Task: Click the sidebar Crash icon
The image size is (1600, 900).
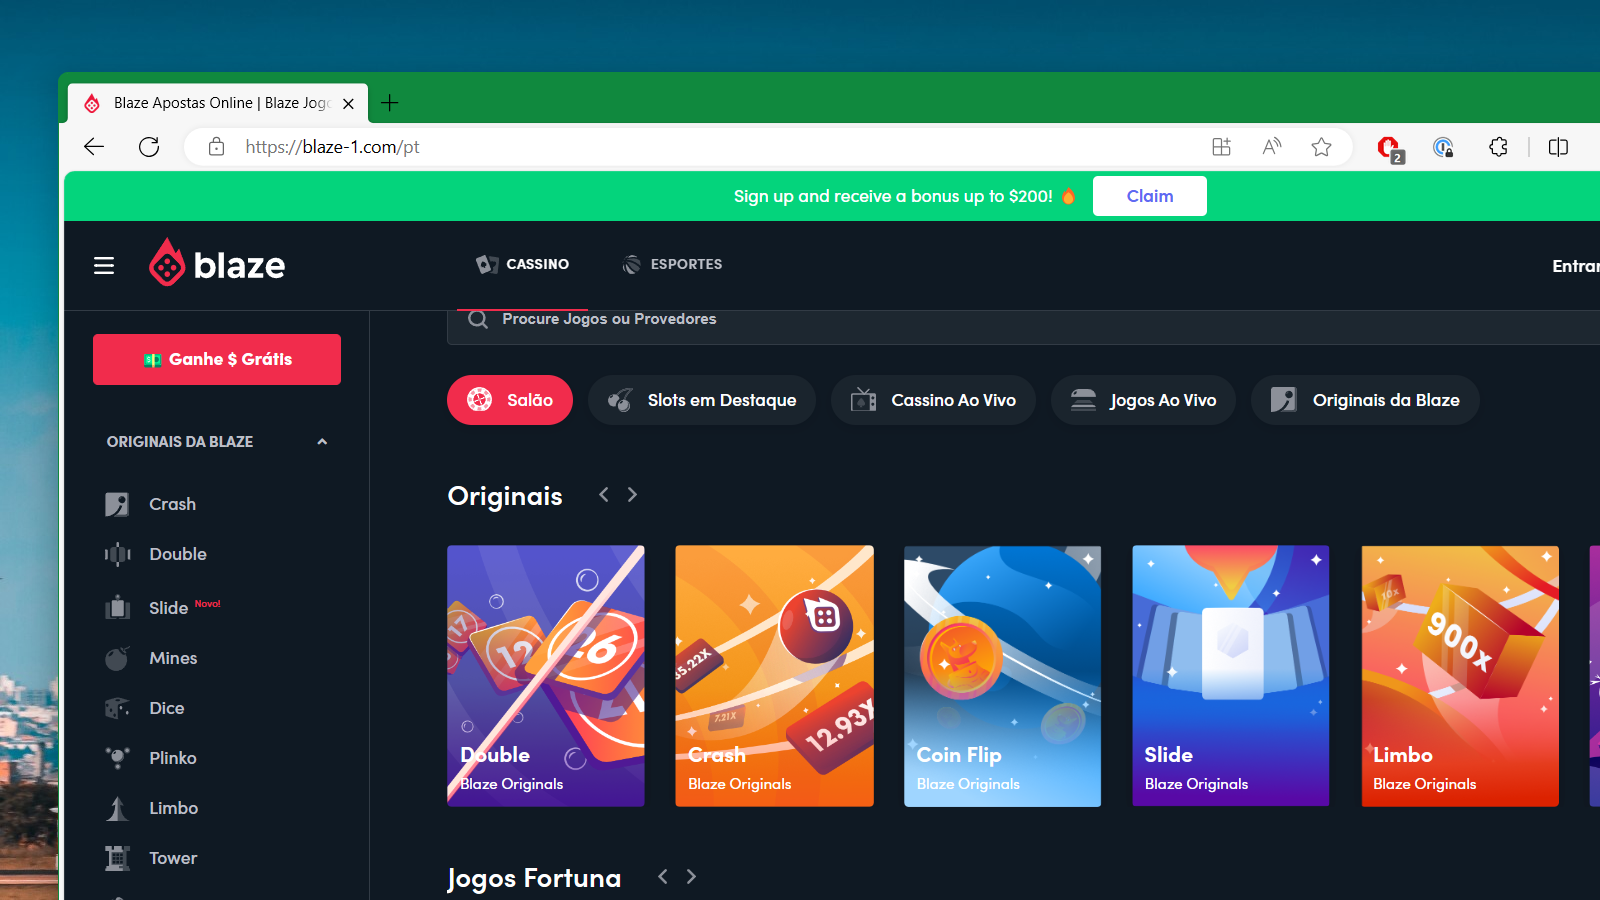Action: (x=117, y=504)
